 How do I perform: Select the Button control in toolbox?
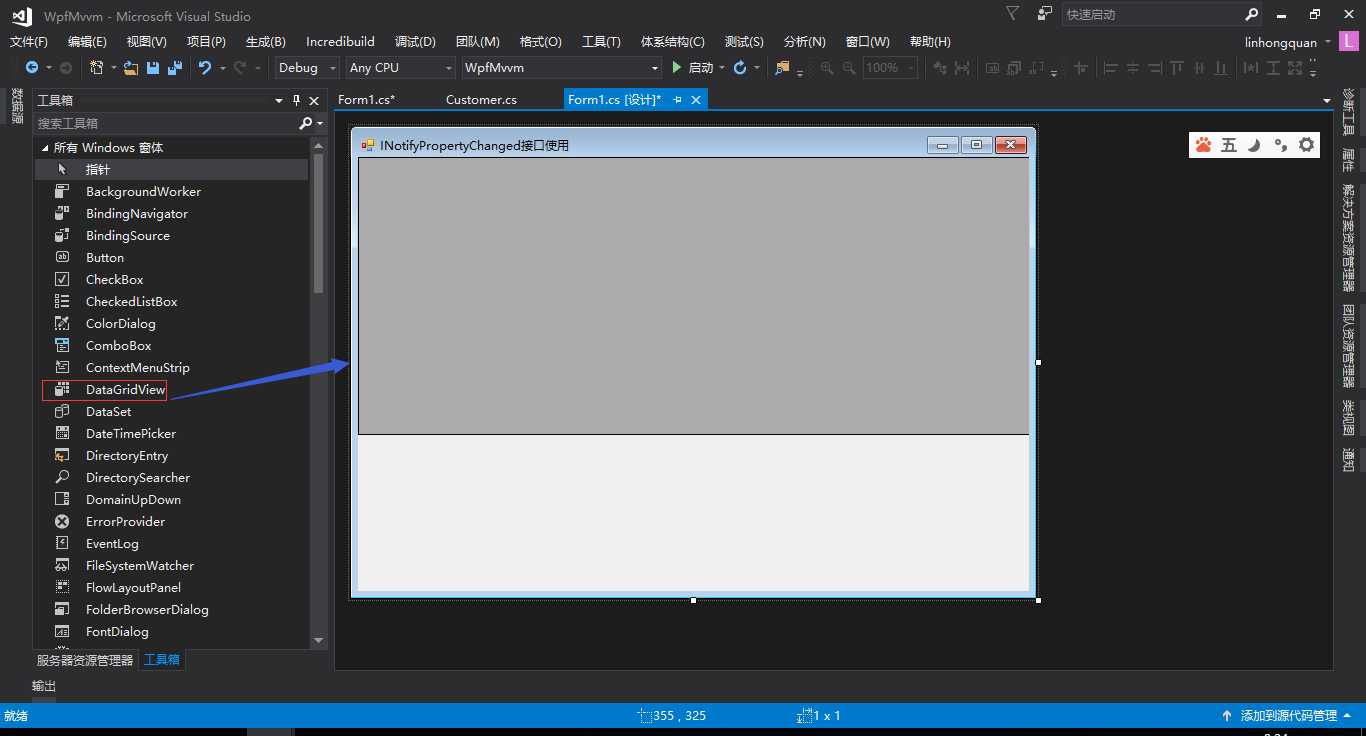tap(171, 258)
